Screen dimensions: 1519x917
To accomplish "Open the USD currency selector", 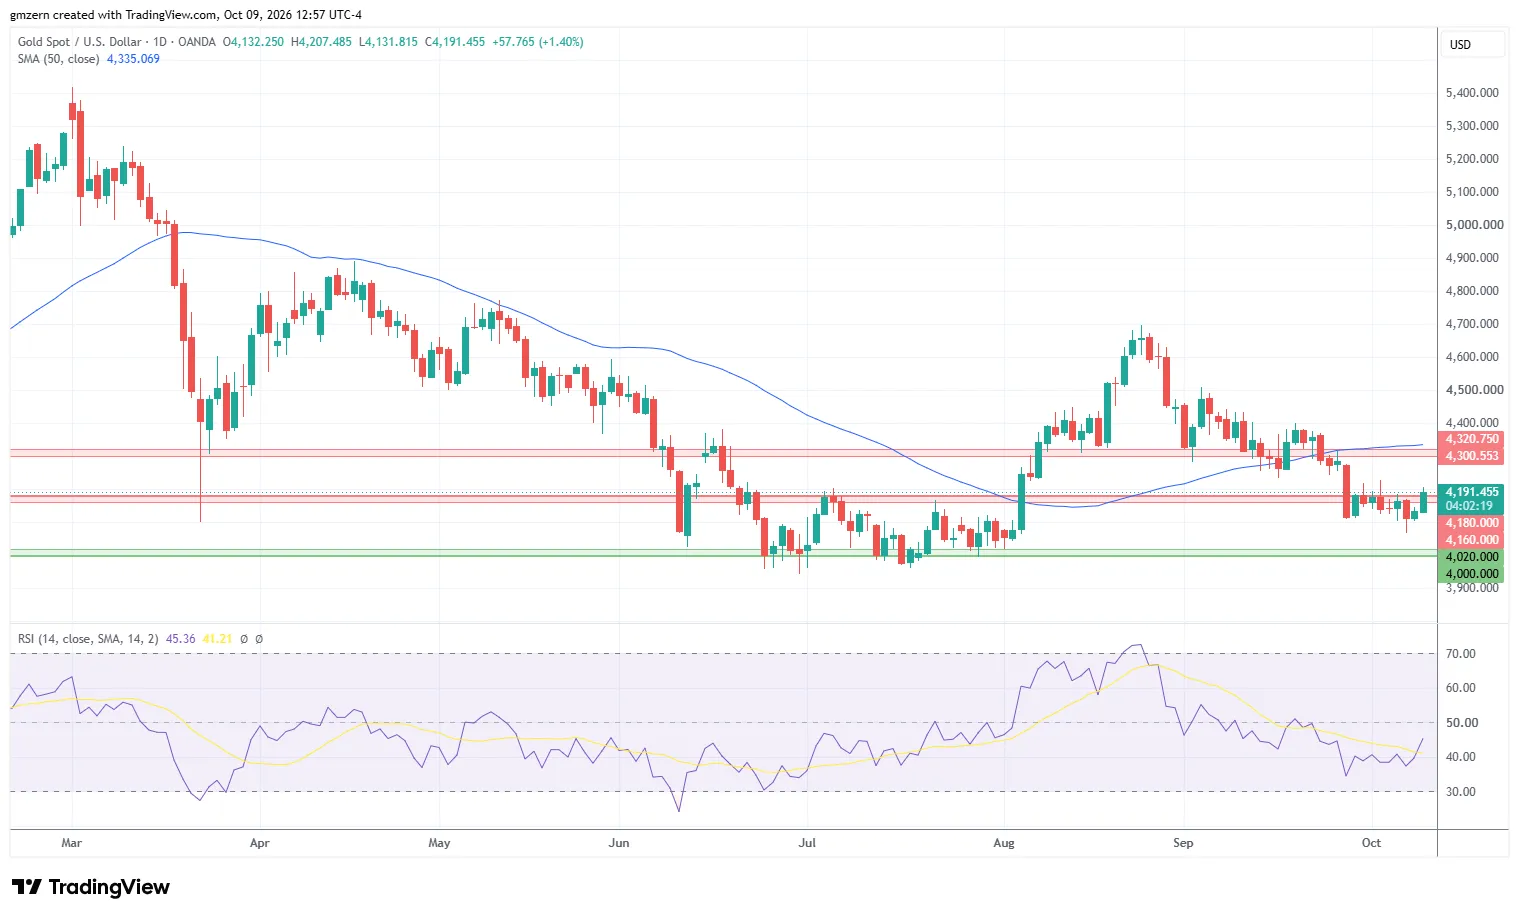I will [x=1471, y=45].
